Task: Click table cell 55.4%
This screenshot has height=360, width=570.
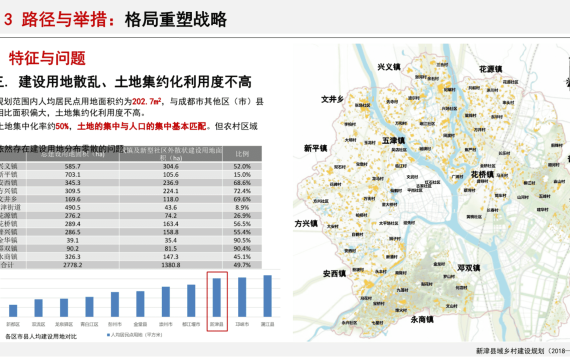Action: click(x=242, y=232)
